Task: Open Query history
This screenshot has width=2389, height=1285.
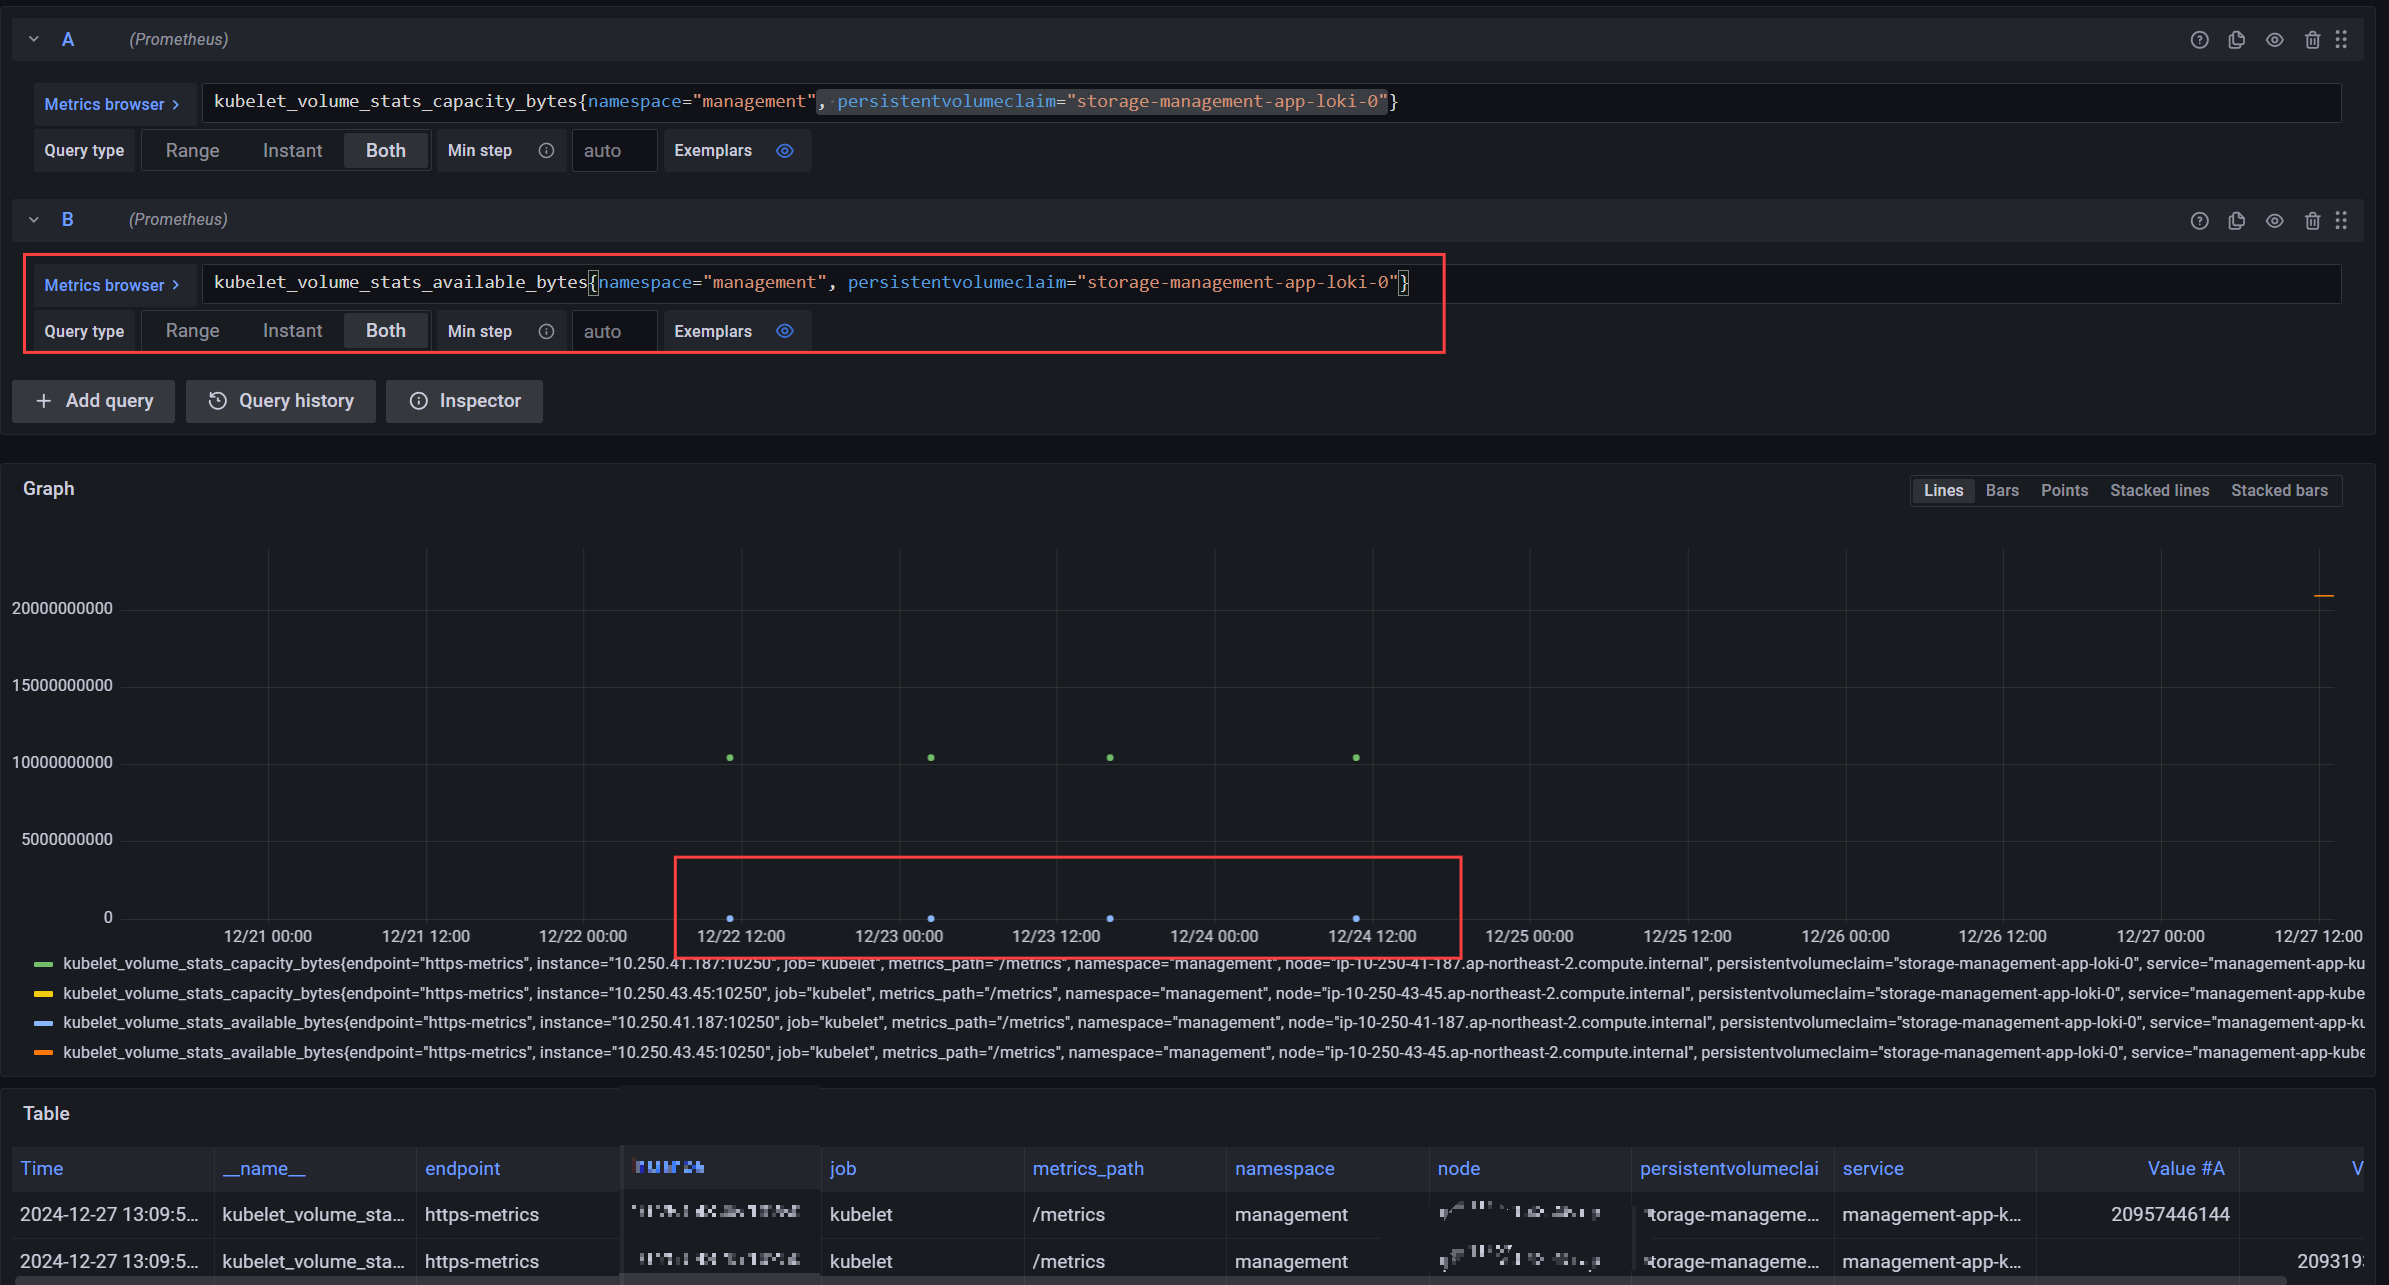Action: tap(281, 401)
